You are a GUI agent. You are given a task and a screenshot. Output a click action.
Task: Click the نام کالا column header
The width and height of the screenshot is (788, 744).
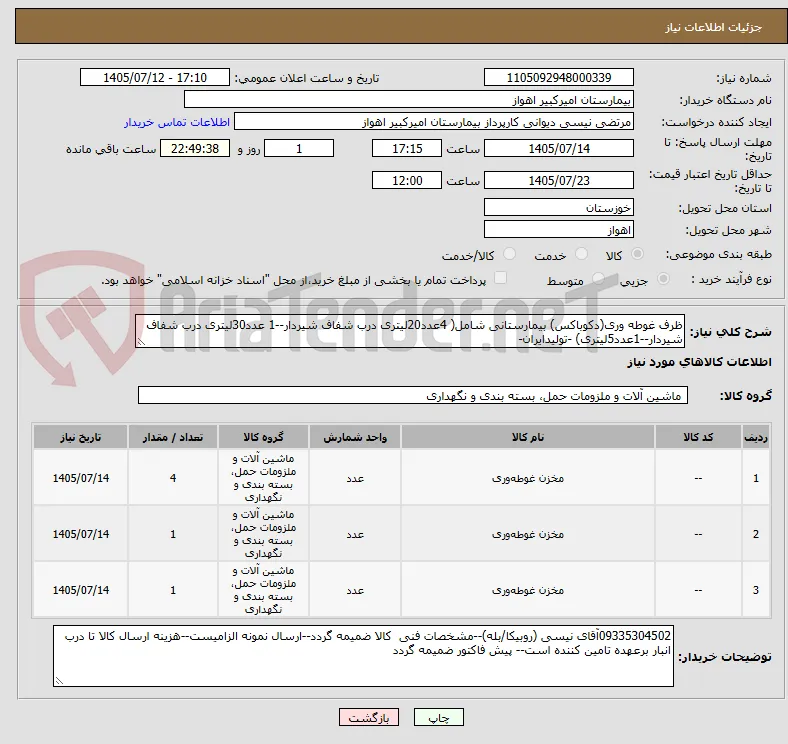click(x=528, y=437)
